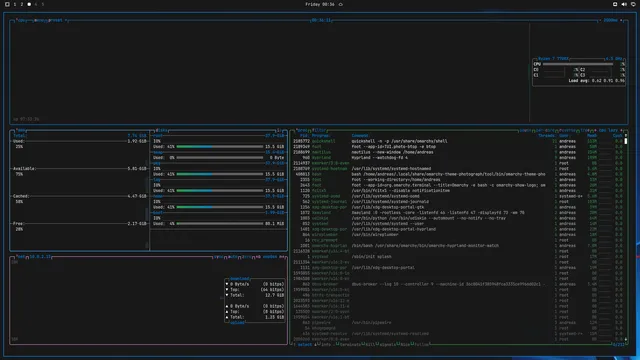640x360 pixels.
Task: Select the /usr/bin/pipewire process row
Action: click(x=458, y=322)
